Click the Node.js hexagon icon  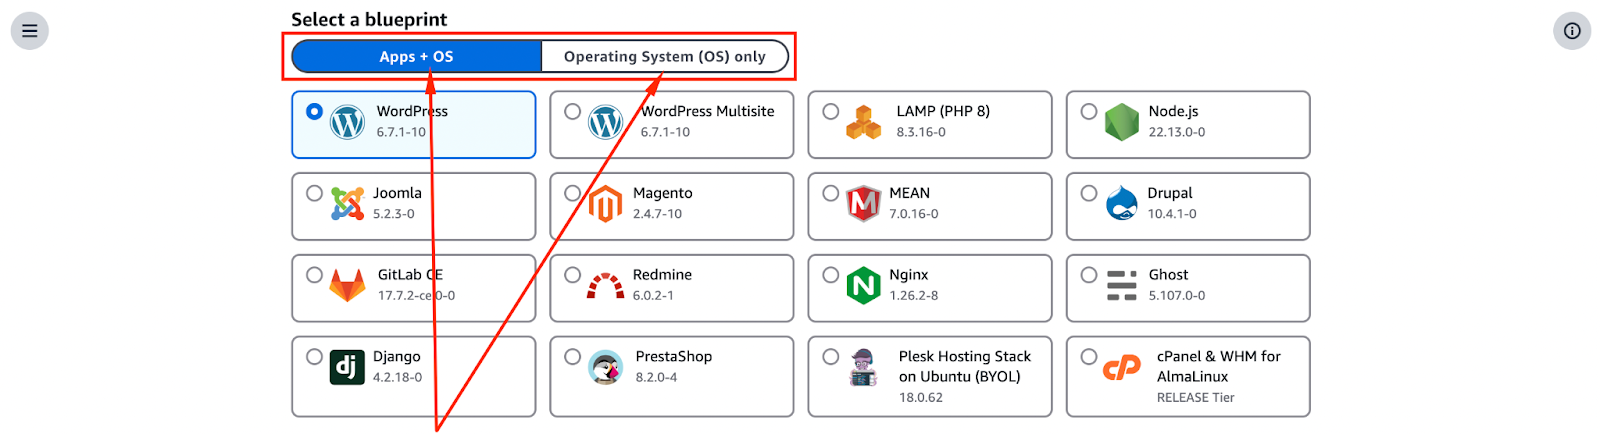(1122, 122)
